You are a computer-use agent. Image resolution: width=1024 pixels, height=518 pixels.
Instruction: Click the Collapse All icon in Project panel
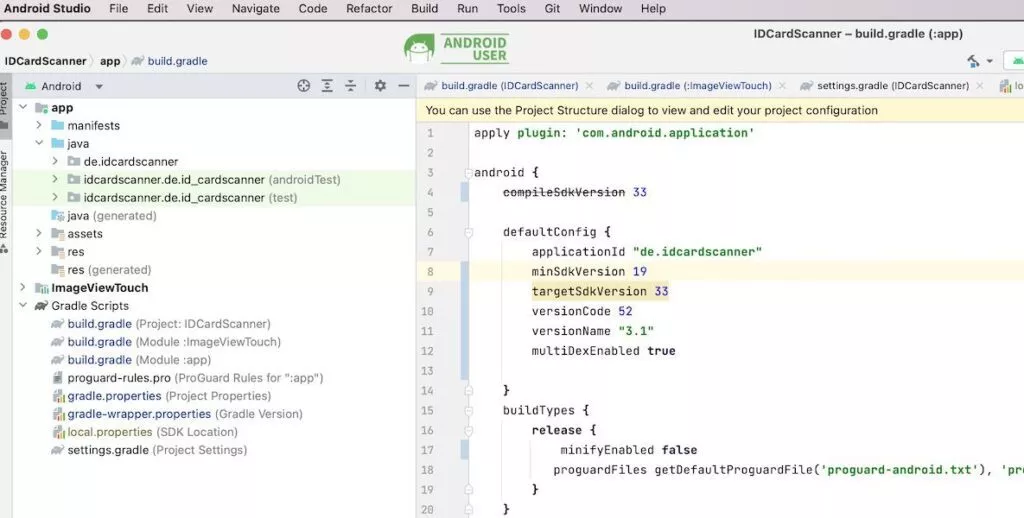pos(351,86)
